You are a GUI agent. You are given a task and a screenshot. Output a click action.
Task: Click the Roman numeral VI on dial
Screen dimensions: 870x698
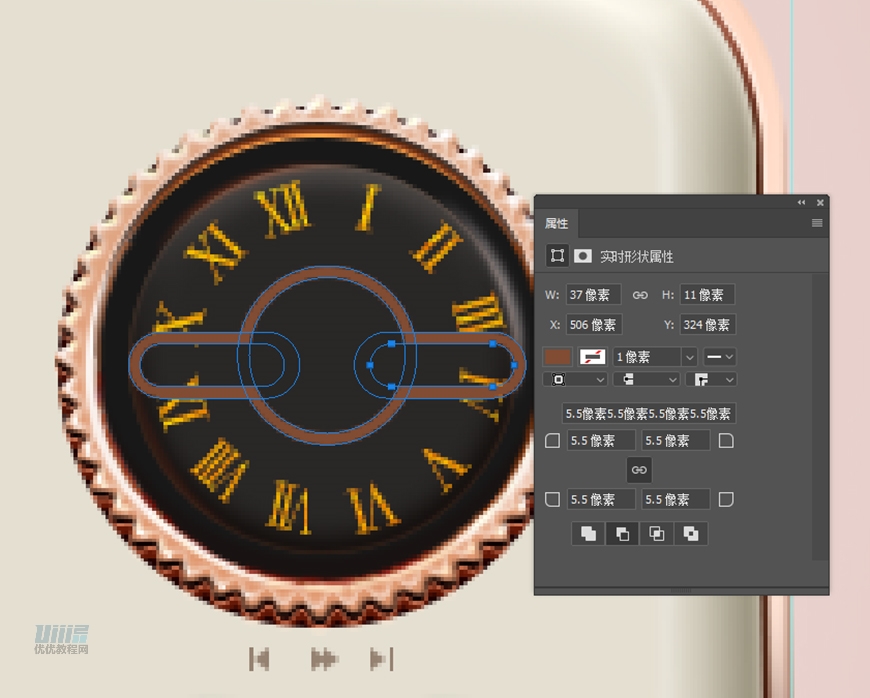click(372, 510)
